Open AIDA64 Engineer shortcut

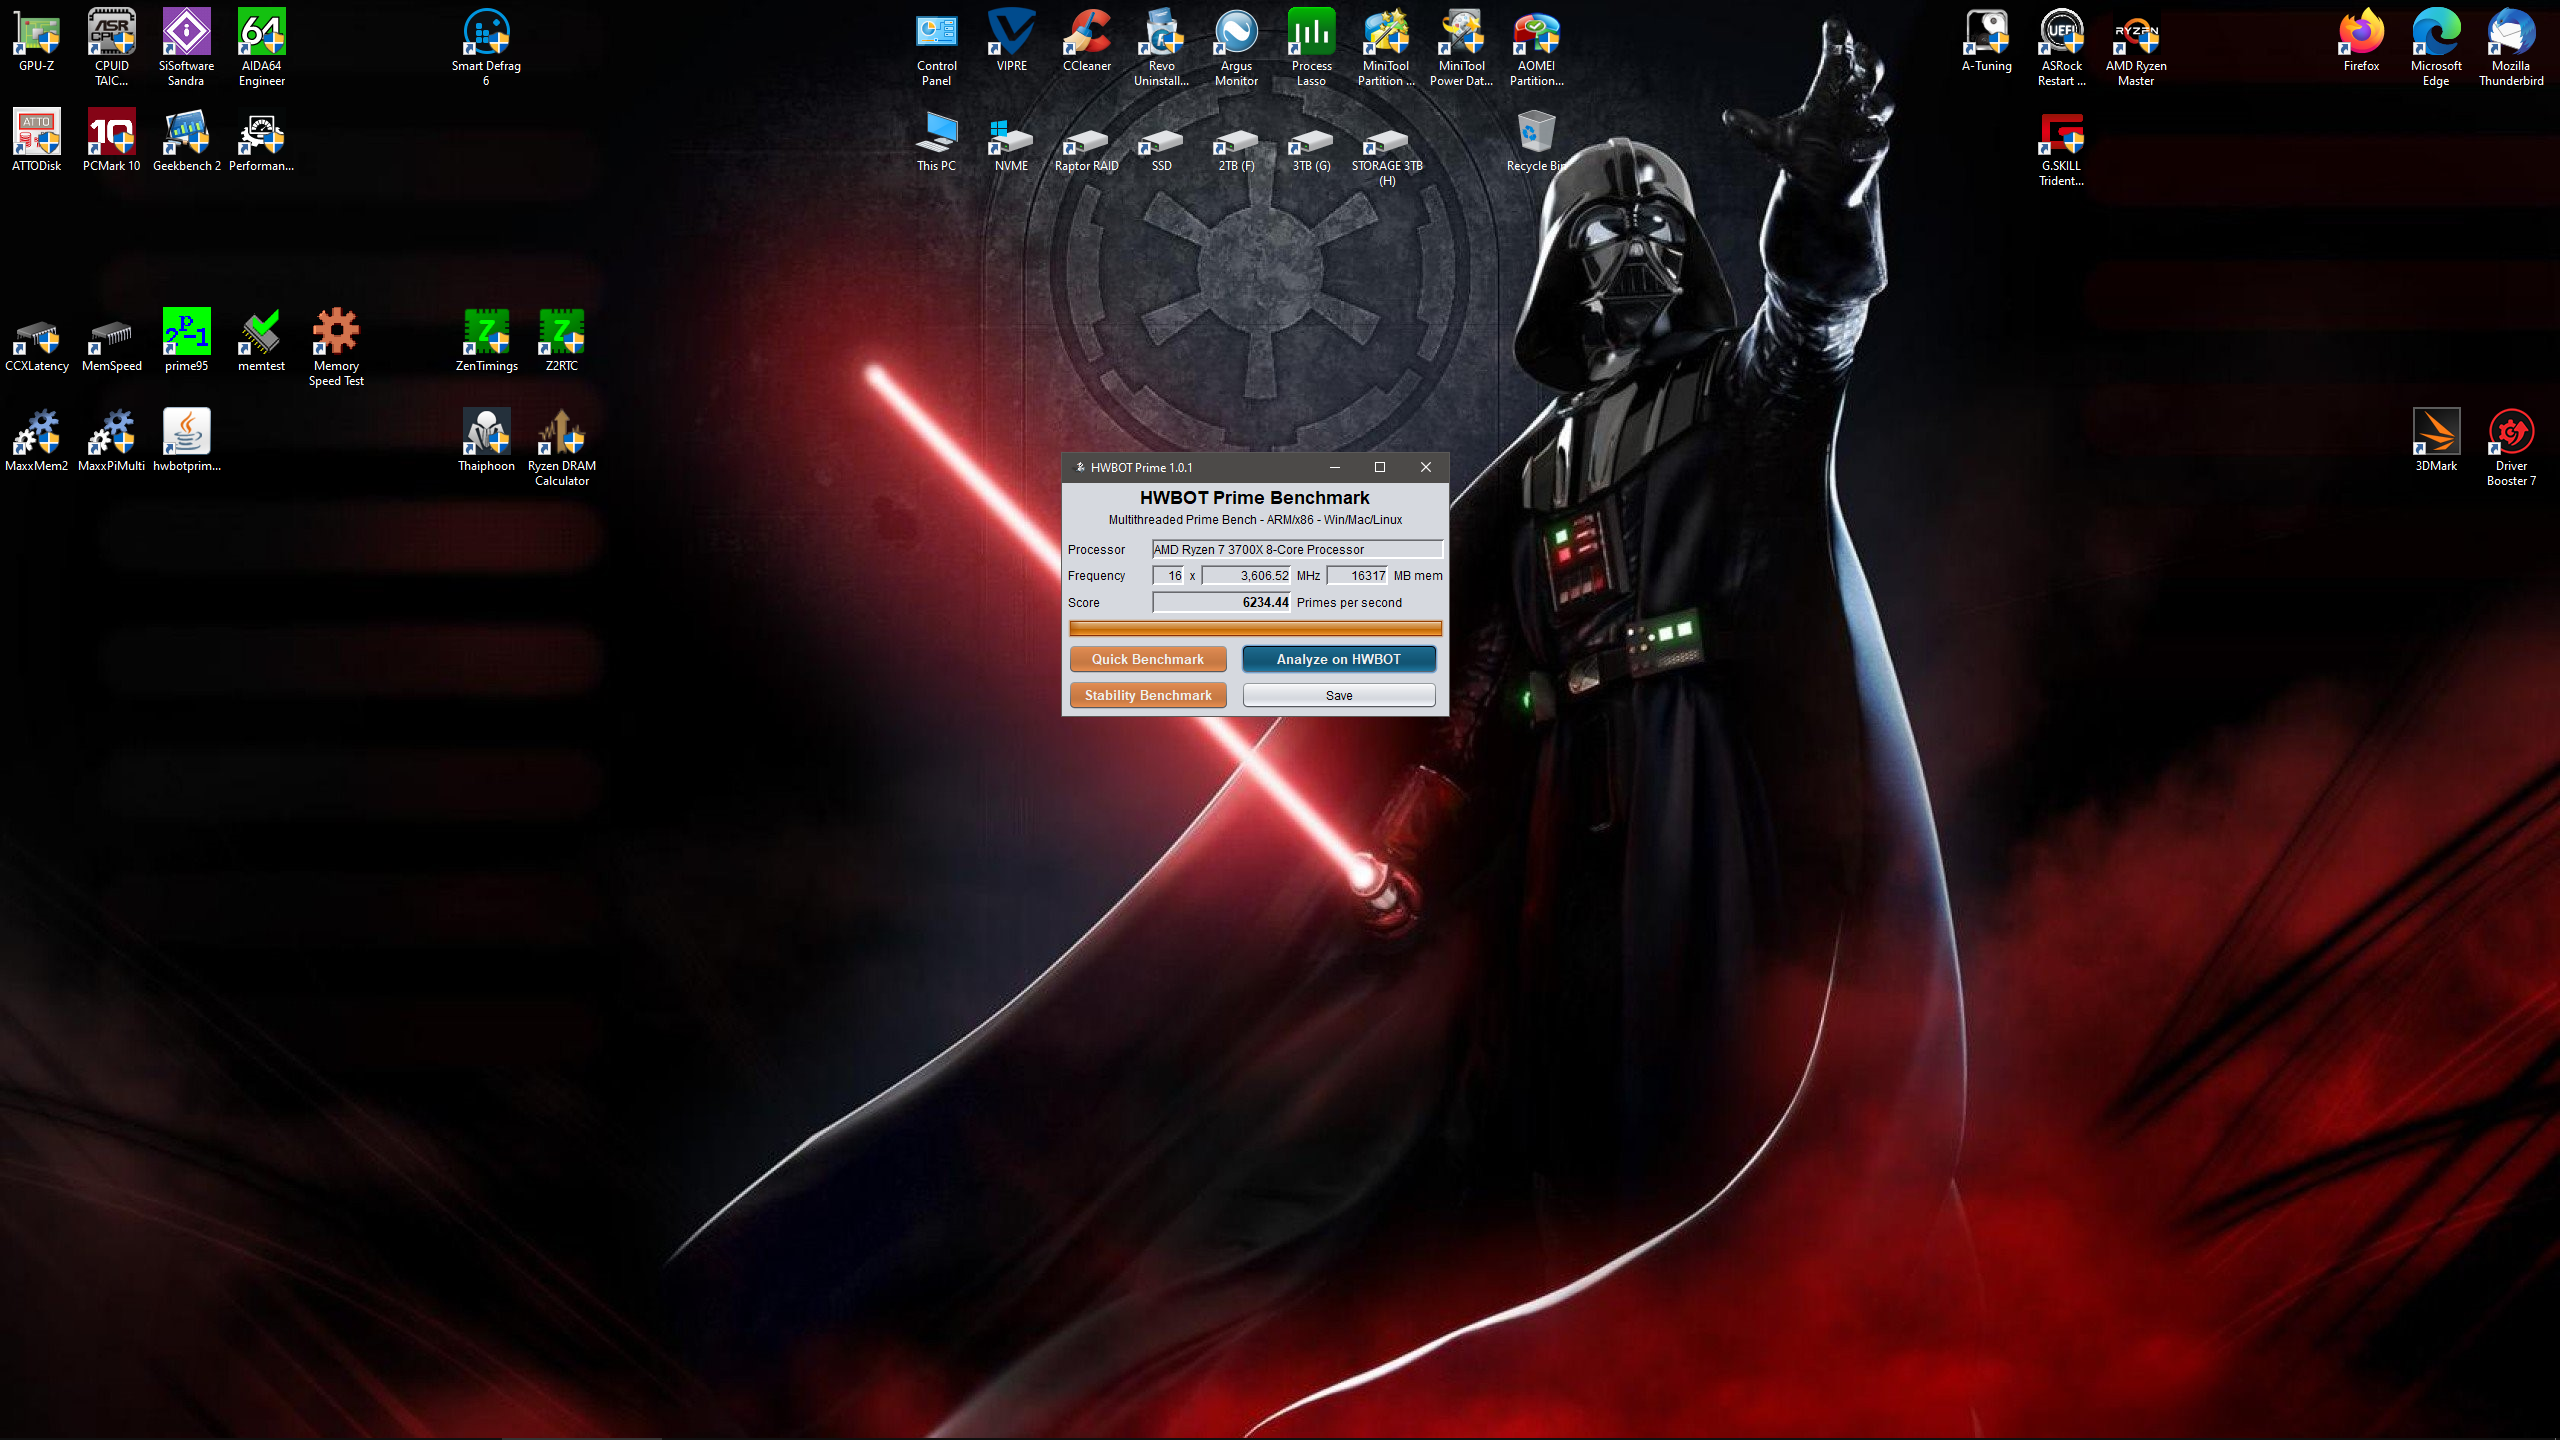tap(262, 47)
